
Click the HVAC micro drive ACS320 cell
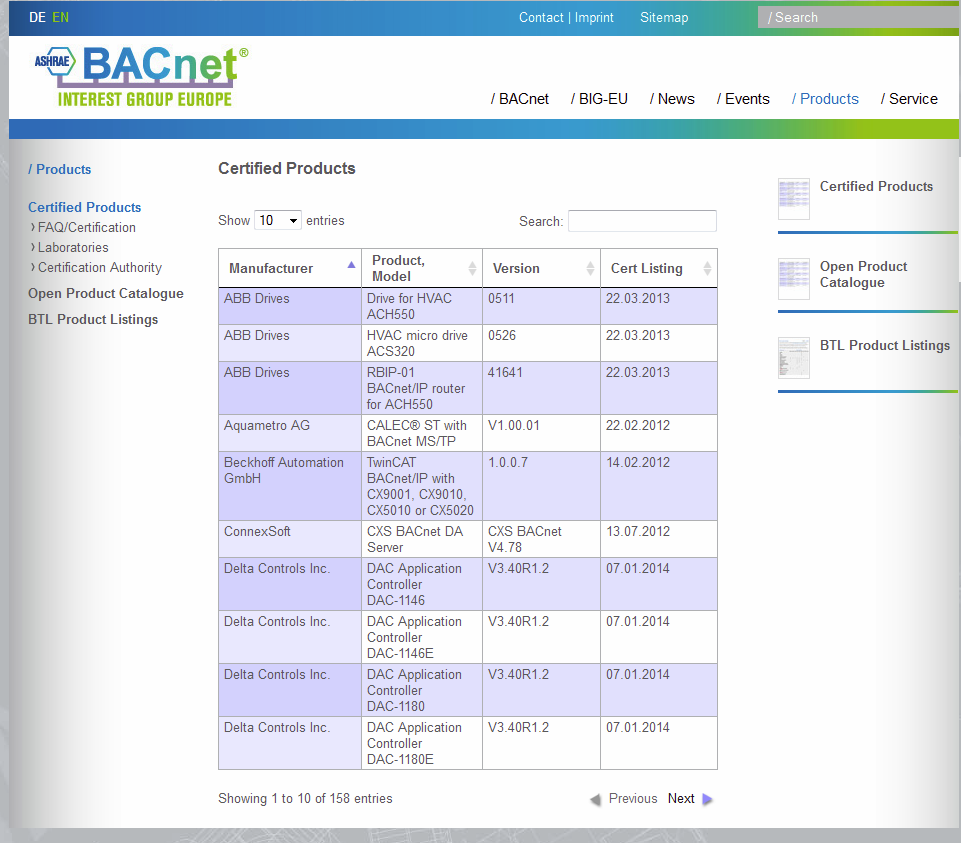click(422, 343)
